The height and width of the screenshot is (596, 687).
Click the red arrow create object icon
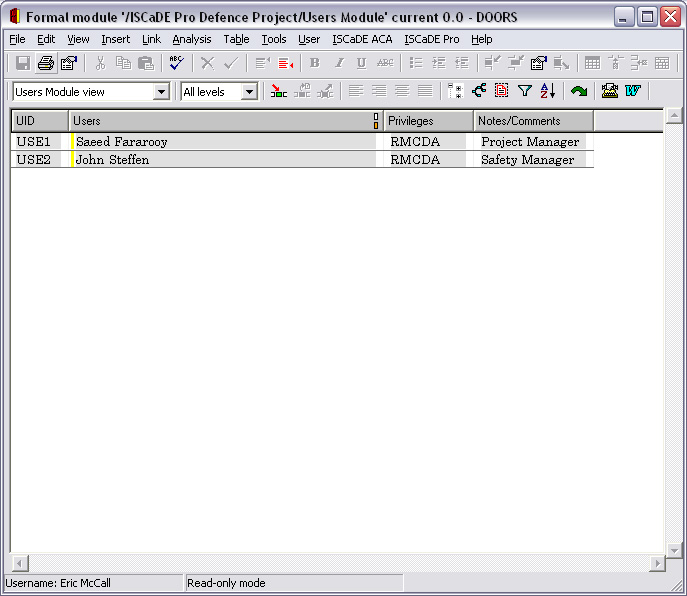(279, 91)
